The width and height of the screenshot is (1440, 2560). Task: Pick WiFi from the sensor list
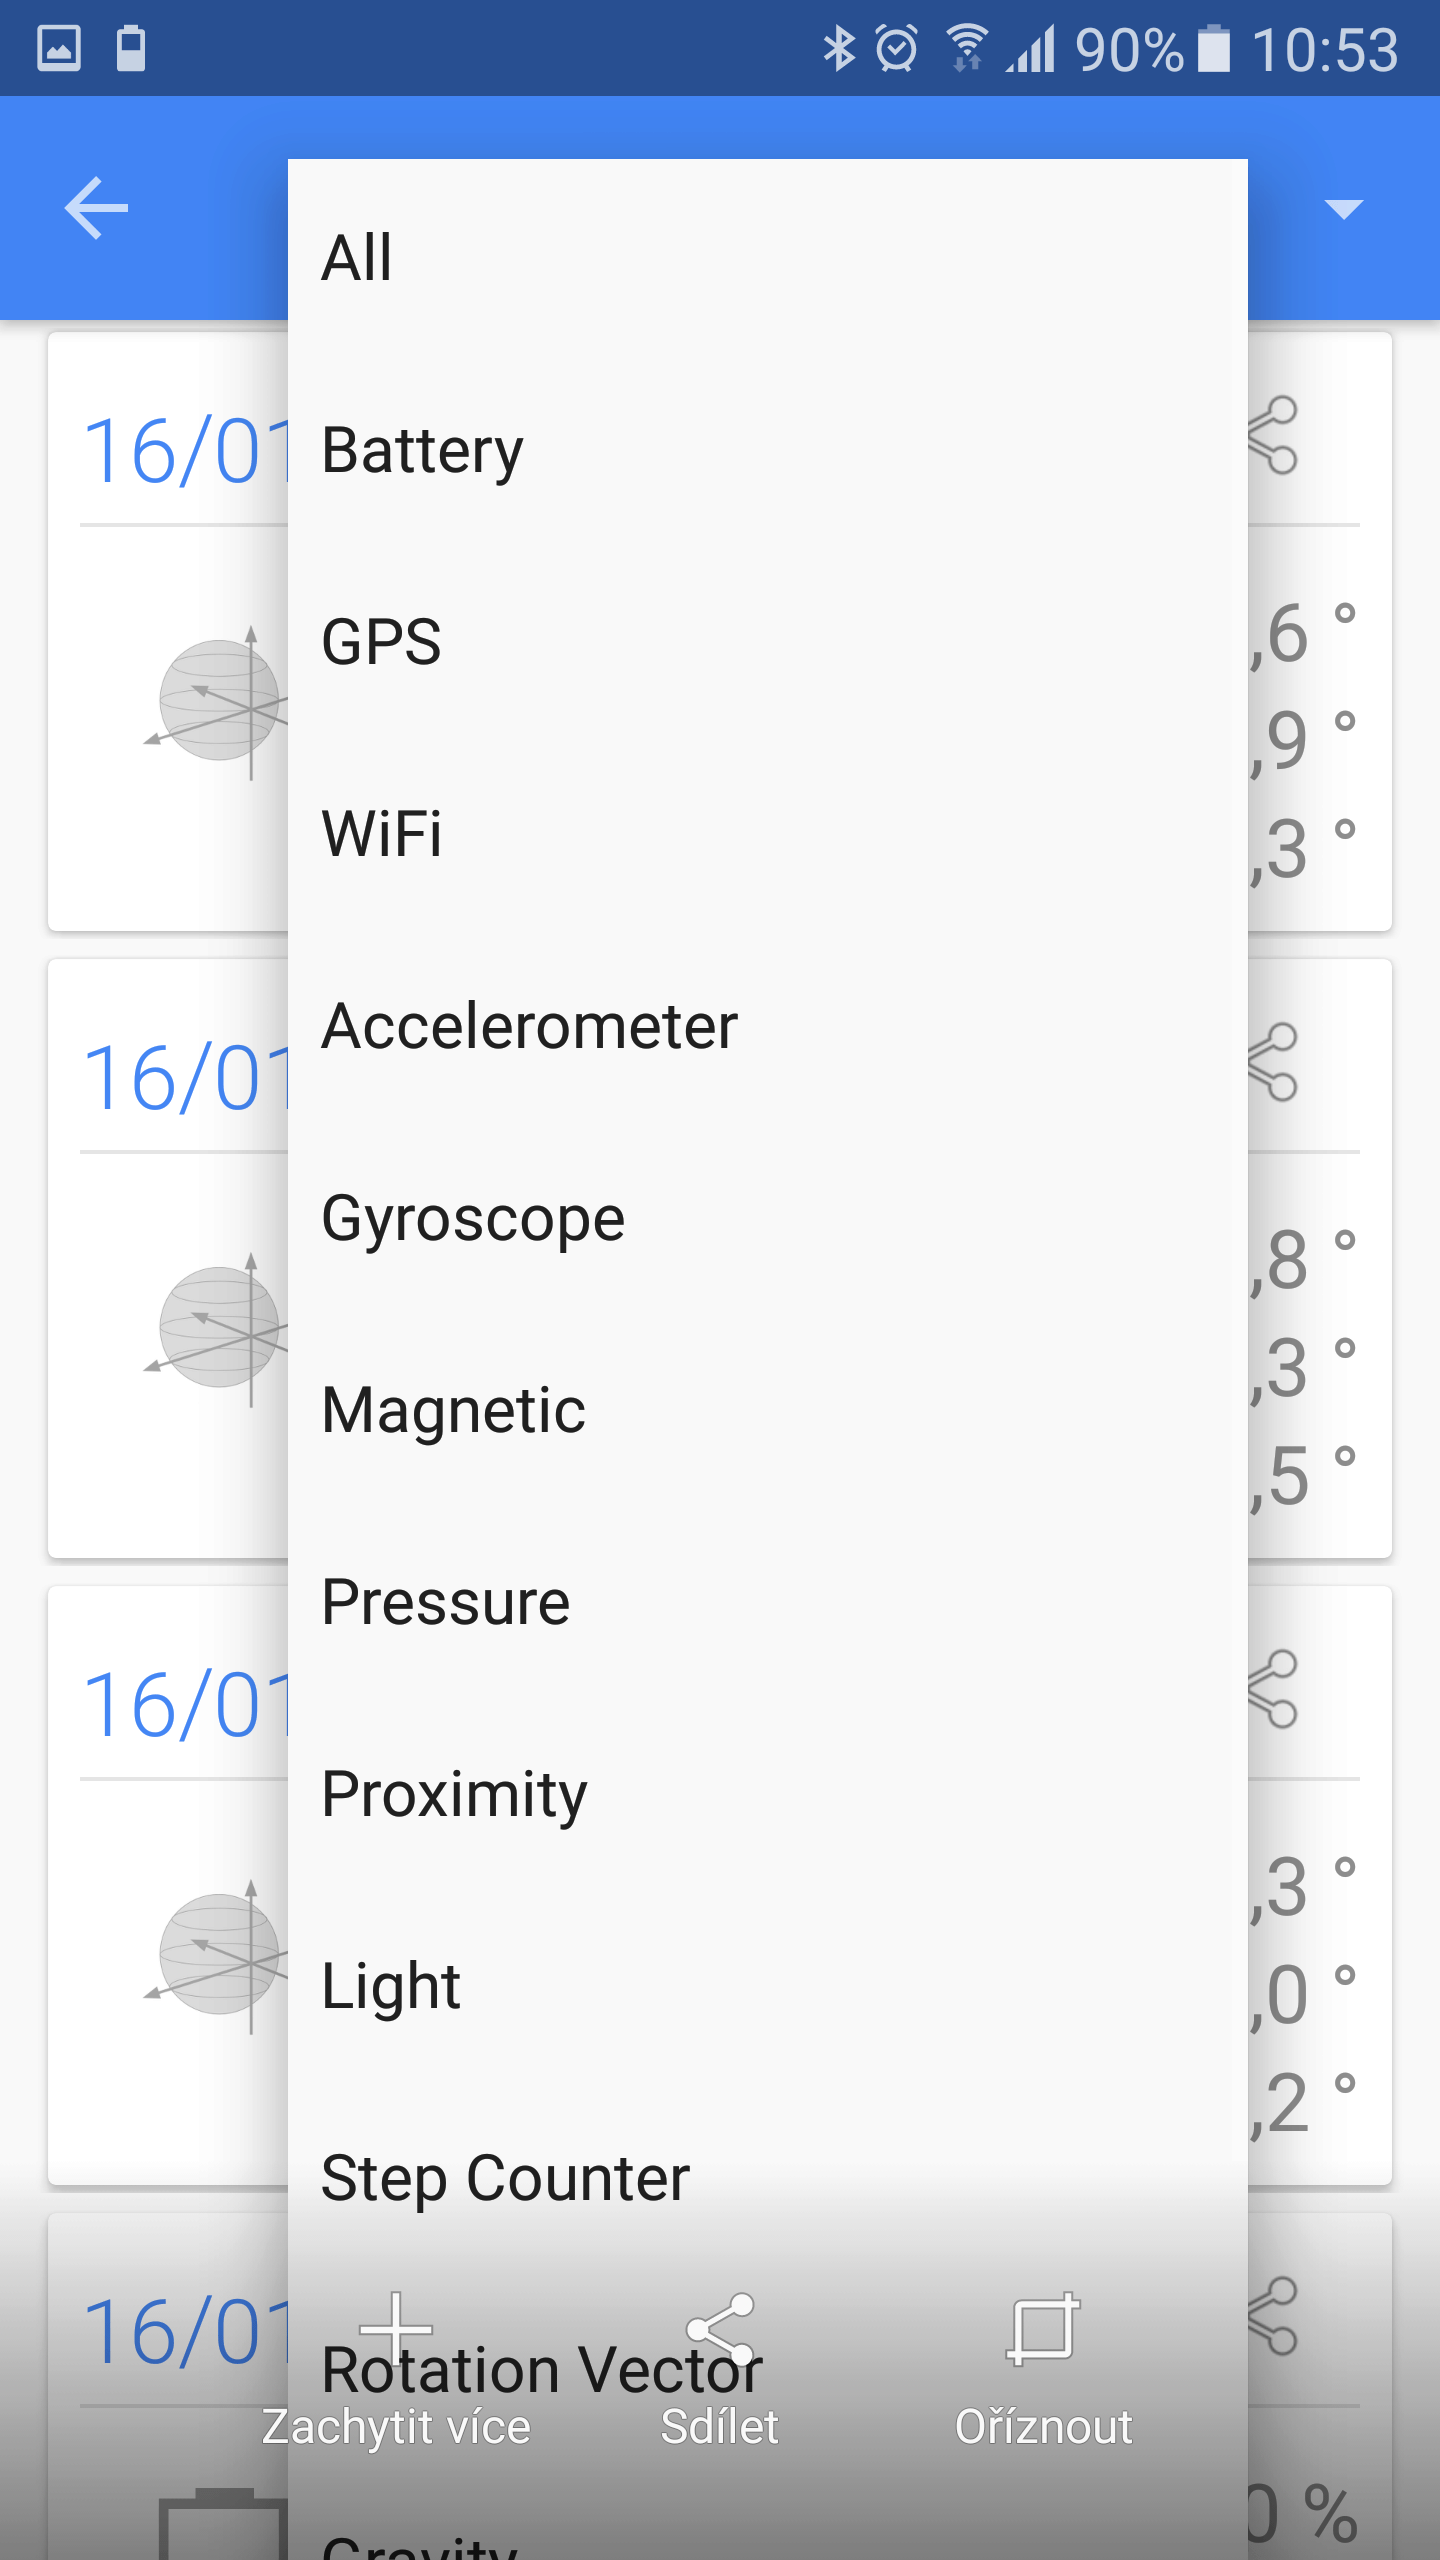[x=381, y=834]
